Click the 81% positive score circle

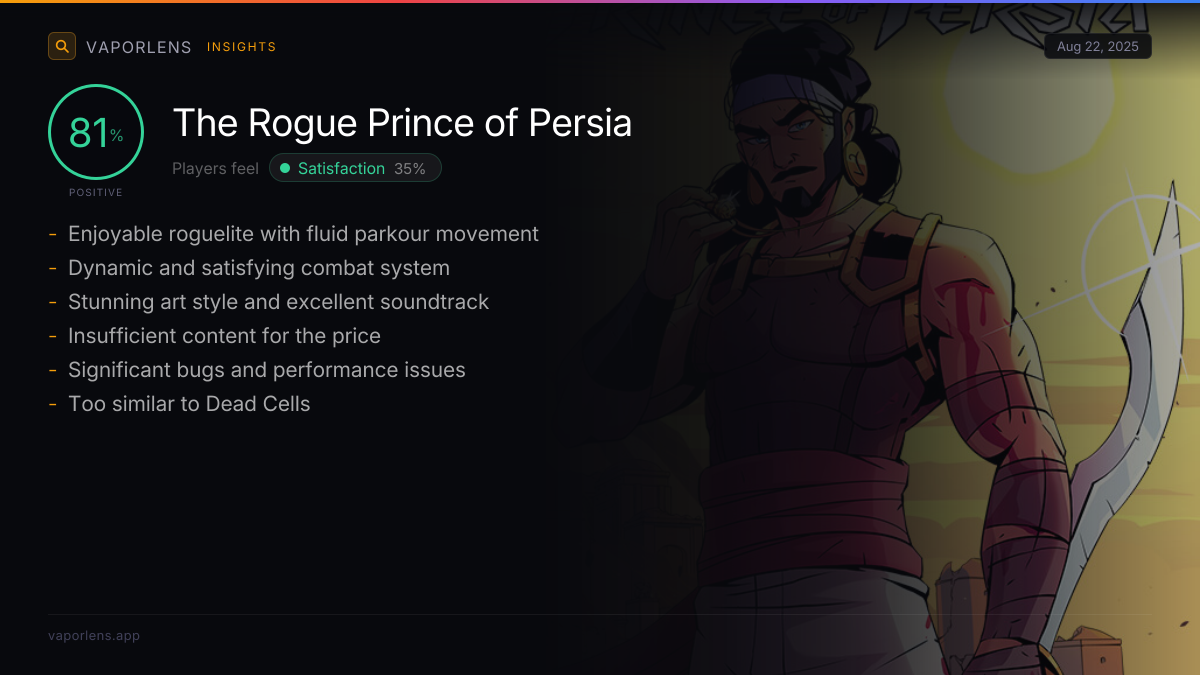(x=96, y=132)
